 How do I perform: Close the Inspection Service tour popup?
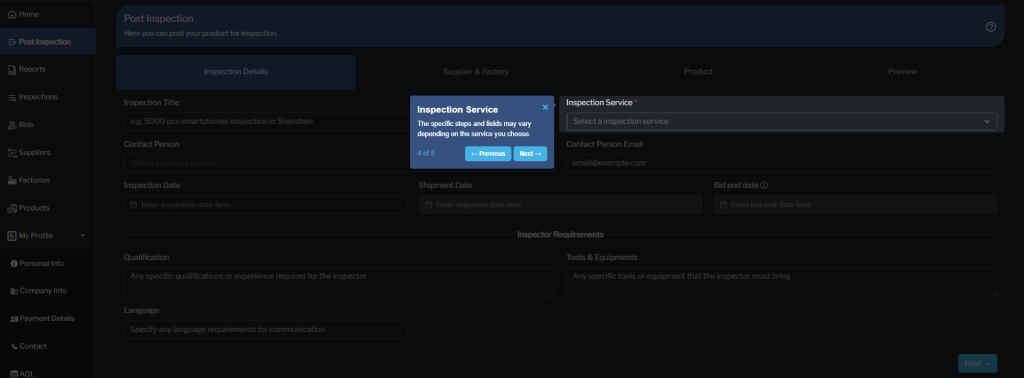[x=545, y=108]
